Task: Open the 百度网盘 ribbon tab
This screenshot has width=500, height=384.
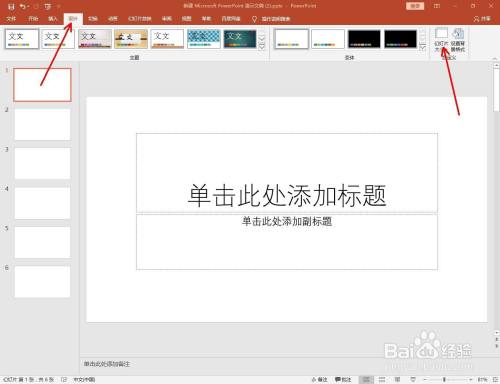Action: click(x=231, y=19)
